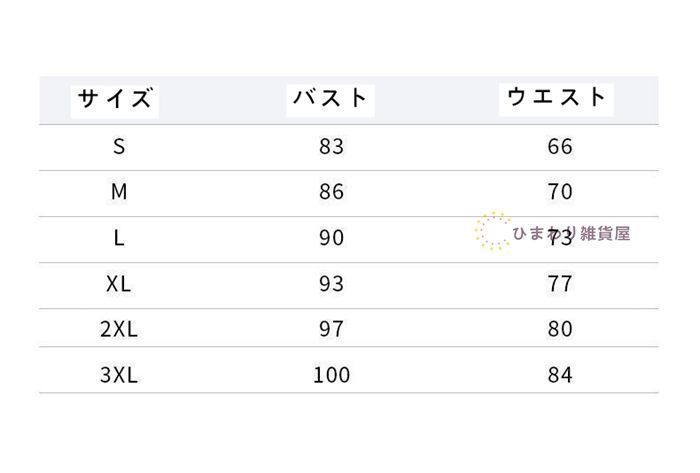Click waist value 66 for size S
The width and height of the screenshot is (700, 473).
(x=560, y=147)
